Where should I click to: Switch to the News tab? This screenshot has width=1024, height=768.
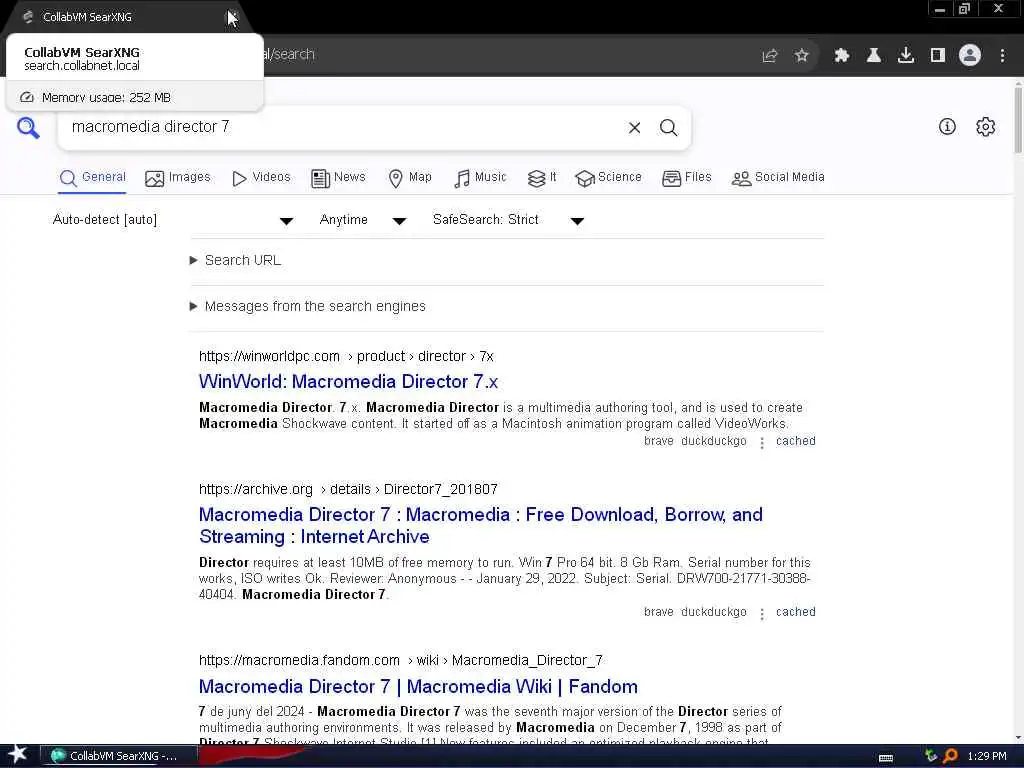(338, 178)
